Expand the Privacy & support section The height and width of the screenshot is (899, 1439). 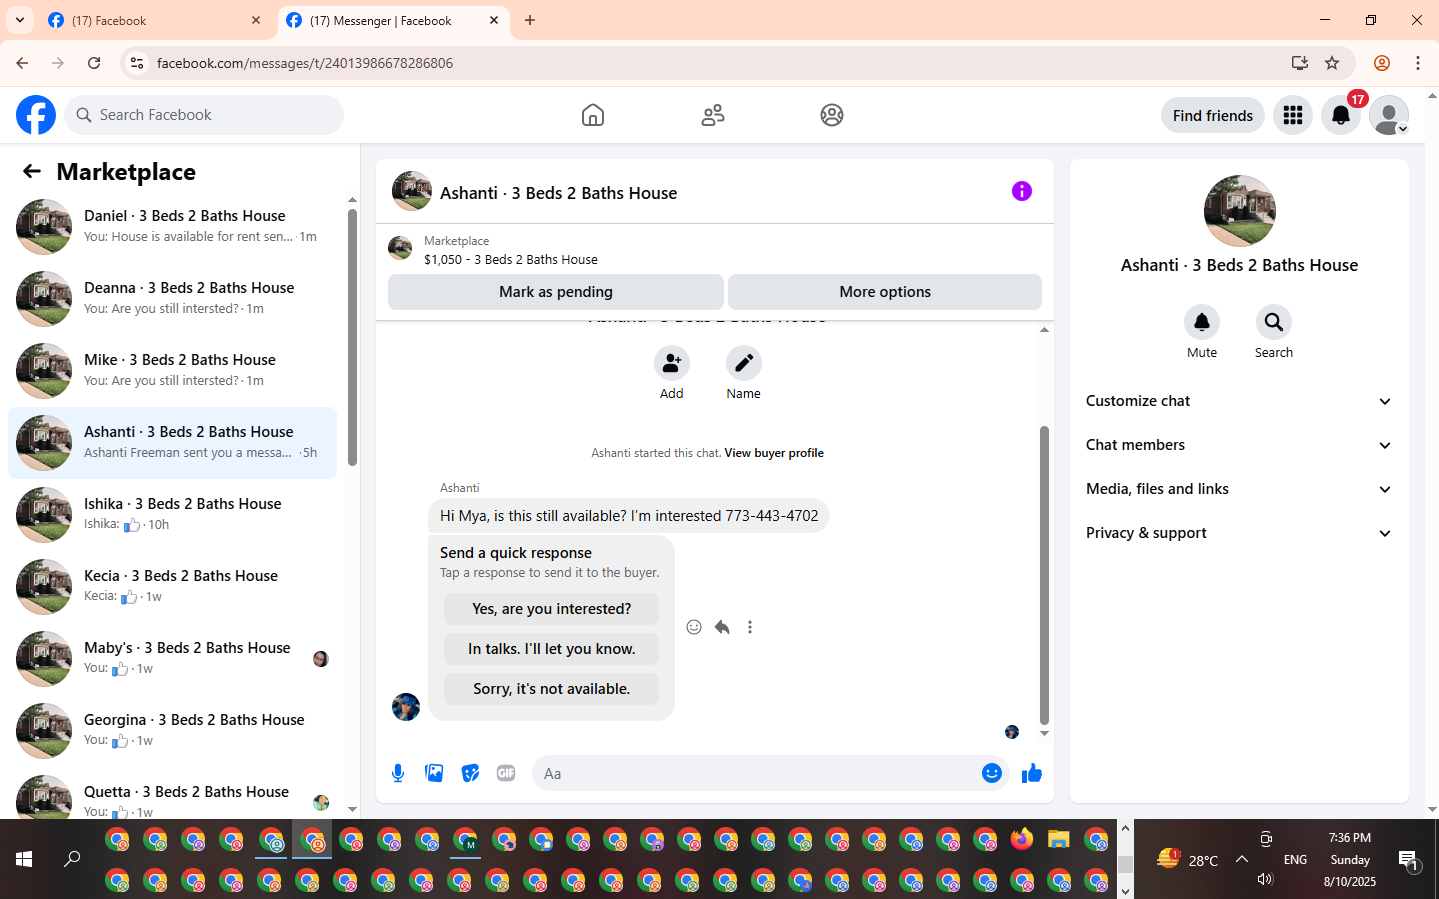1239,533
